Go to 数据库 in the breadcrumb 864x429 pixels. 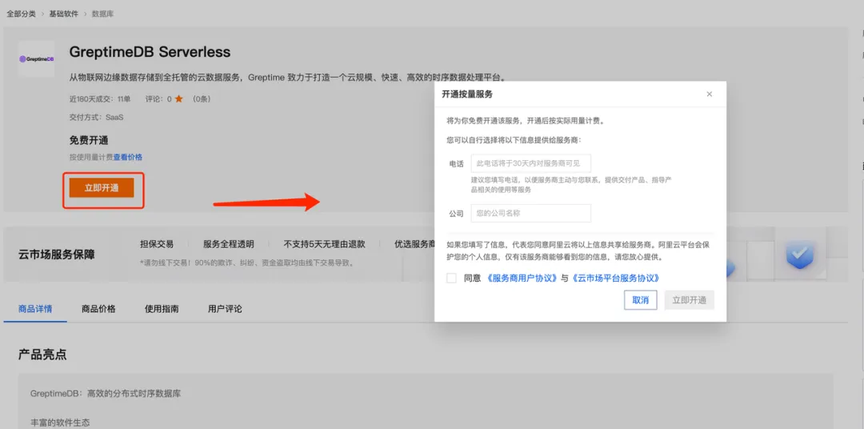click(102, 13)
